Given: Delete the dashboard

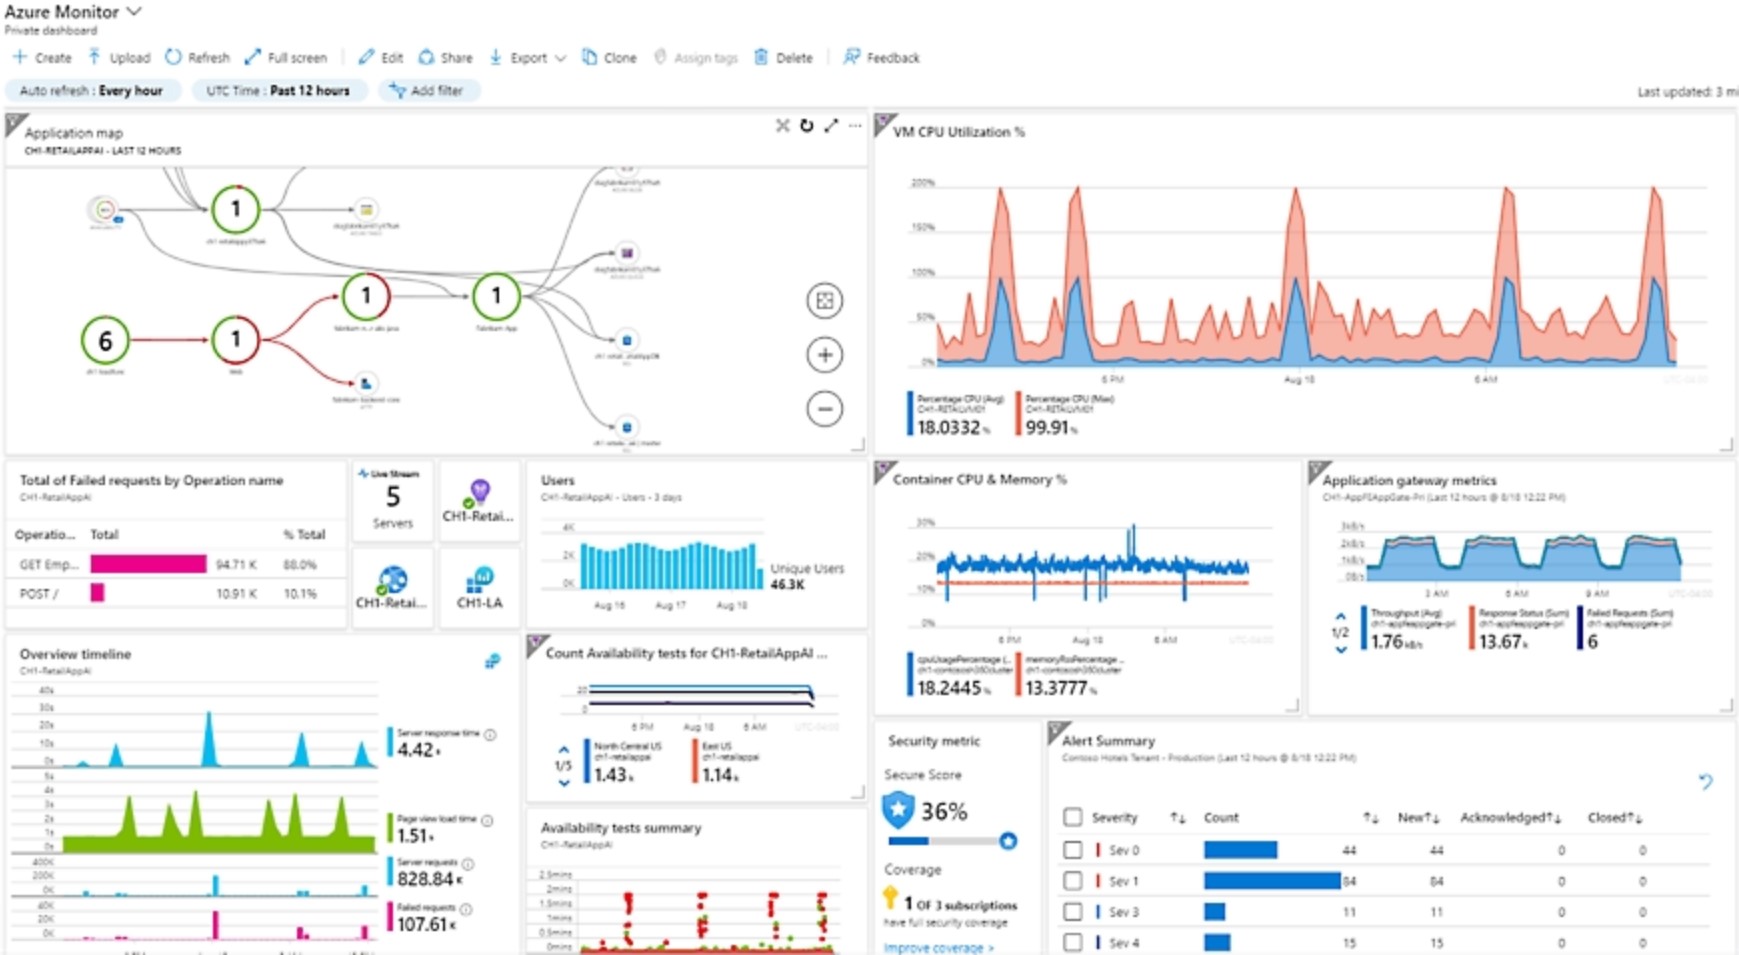Looking at the screenshot, I should 784,58.
